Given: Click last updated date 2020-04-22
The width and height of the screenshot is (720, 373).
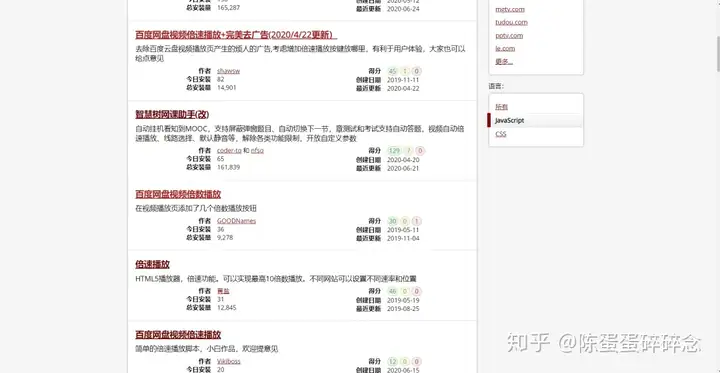Looking at the screenshot, I should [x=403, y=88].
